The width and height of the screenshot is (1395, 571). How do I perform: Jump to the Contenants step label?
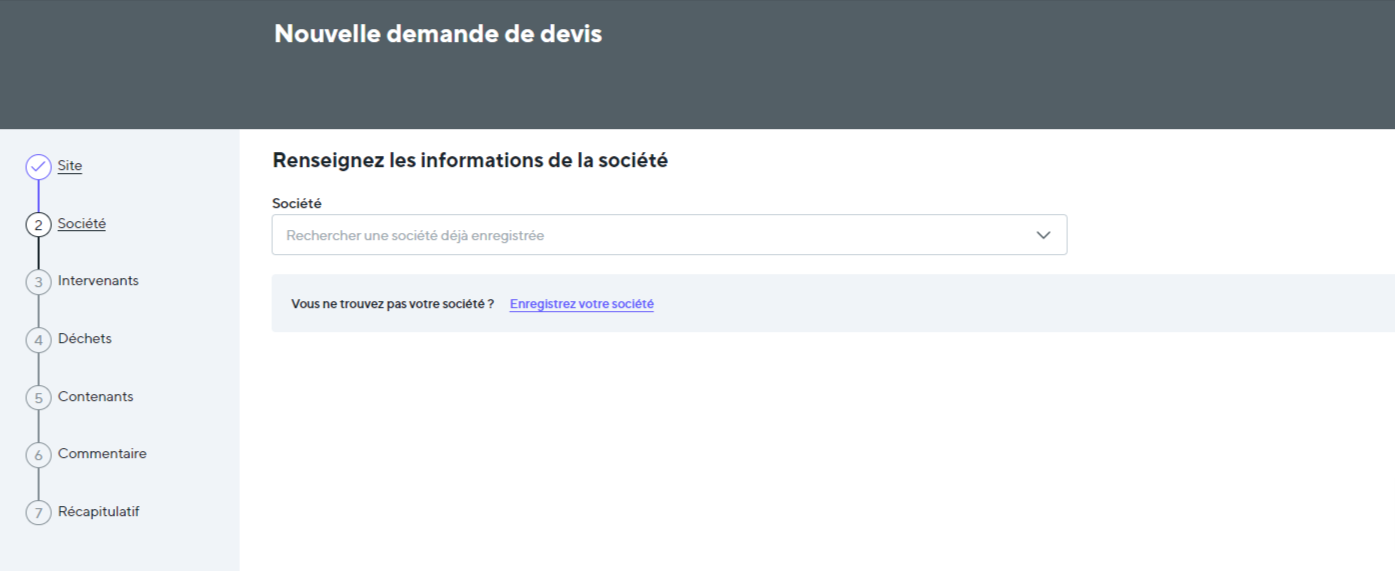coord(95,397)
